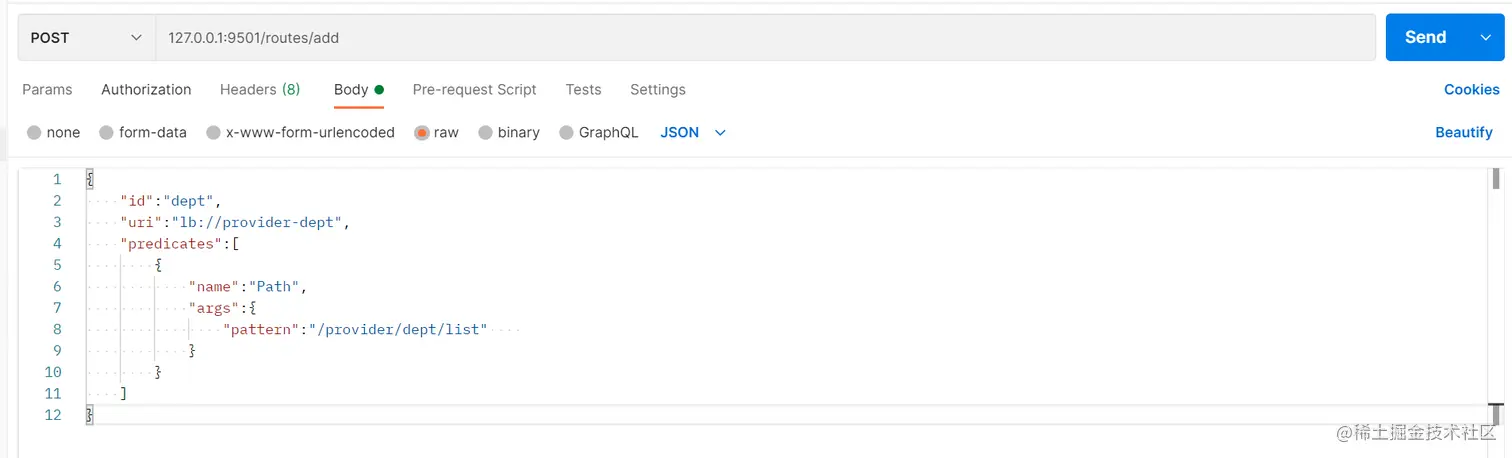Screen dimensions: 1512x458
Task: Open the POST method dropdown
Action: (87, 38)
